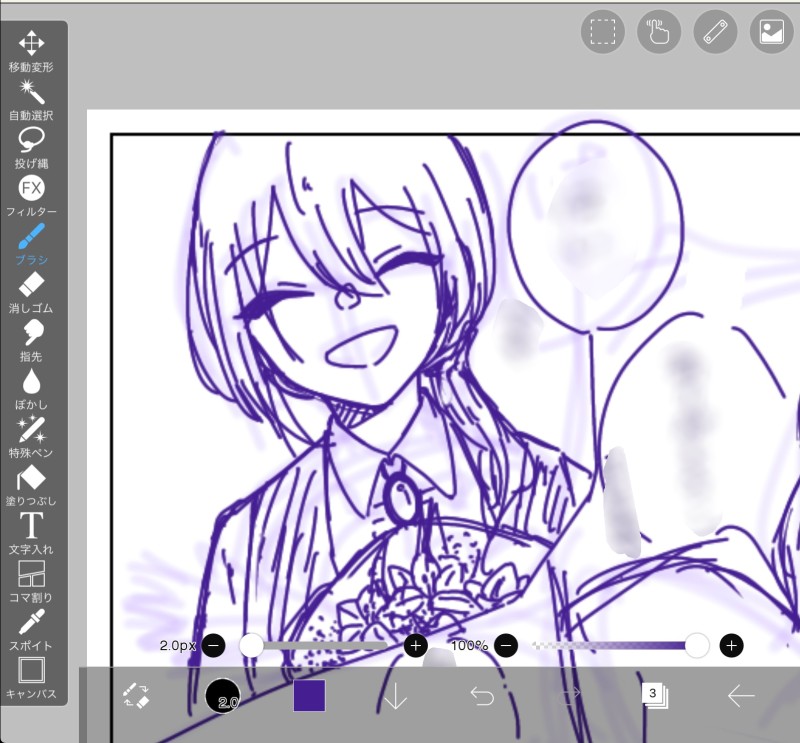800x743 pixels.
Task: Select the Eyedropper (スポイト) tool
Action: pos(31,630)
